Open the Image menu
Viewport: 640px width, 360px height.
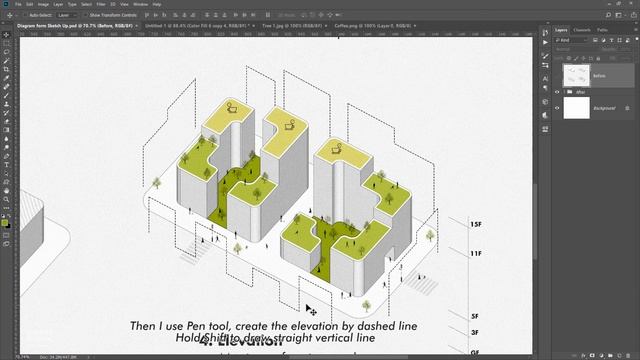(x=43, y=4)
